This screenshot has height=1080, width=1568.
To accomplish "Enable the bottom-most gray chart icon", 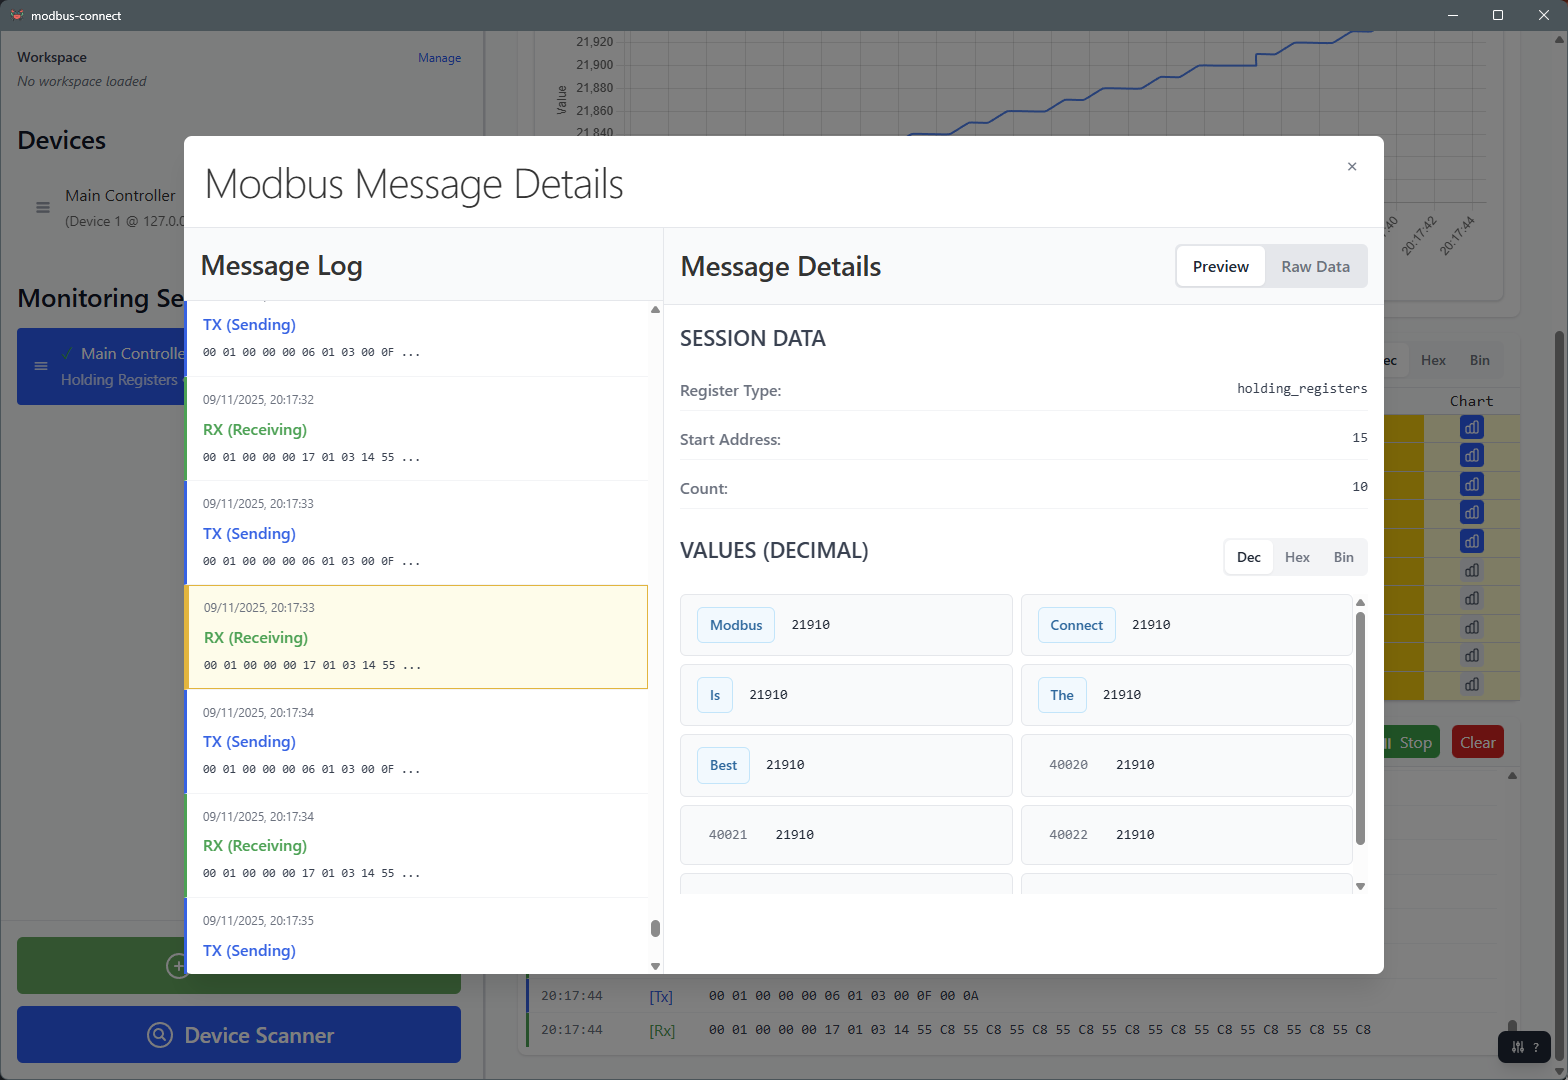I will 1472,684.
